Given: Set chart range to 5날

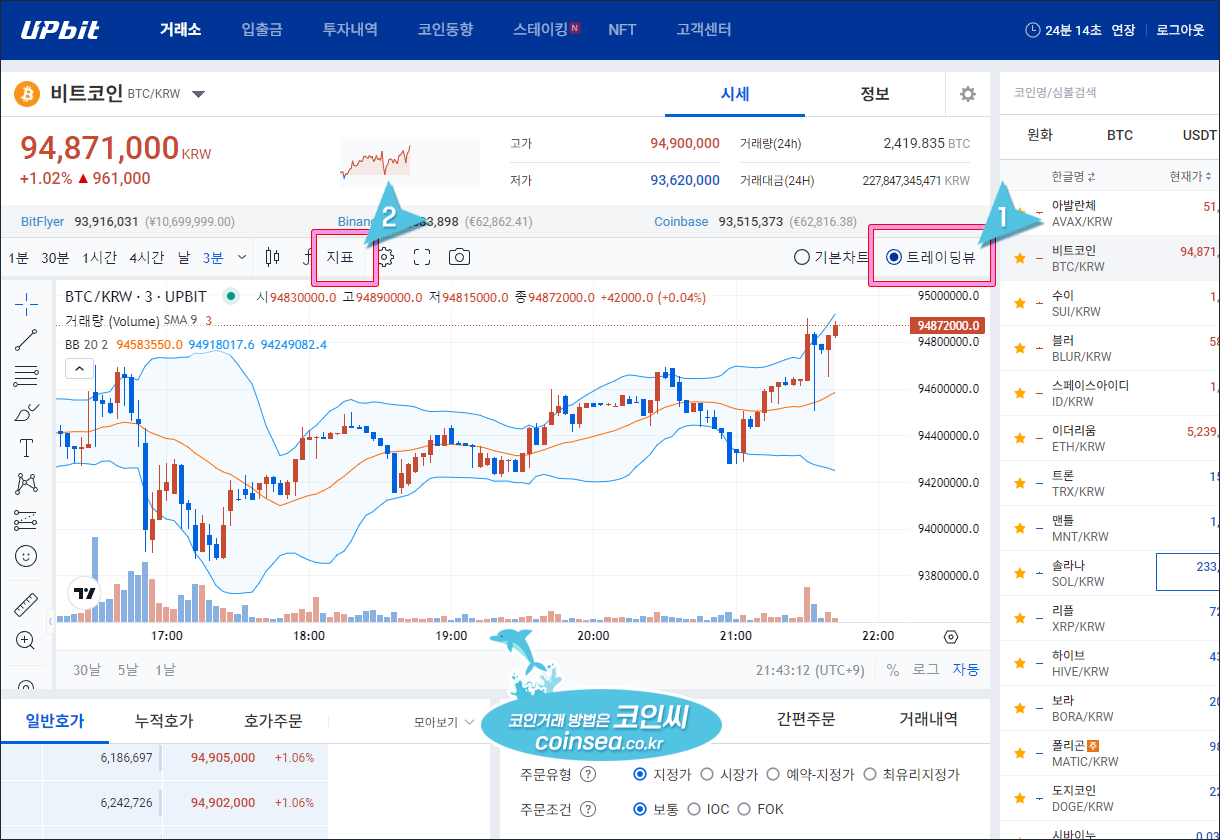Looking at the screenshot, I should pos(128,669).
